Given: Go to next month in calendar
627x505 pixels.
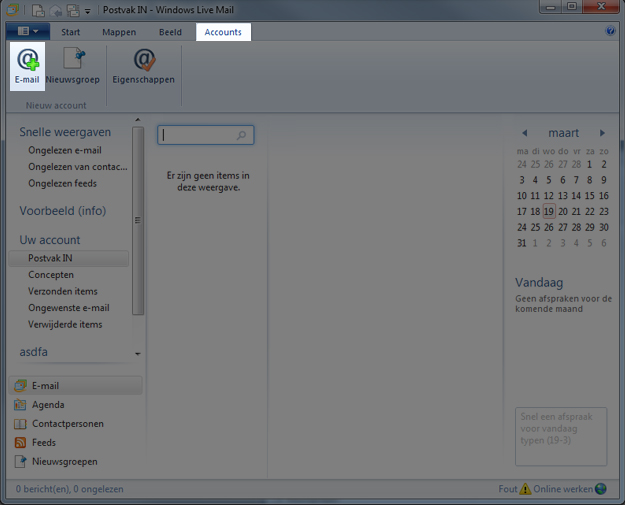Looking at the screenshot, I should [x=602, y=133].
